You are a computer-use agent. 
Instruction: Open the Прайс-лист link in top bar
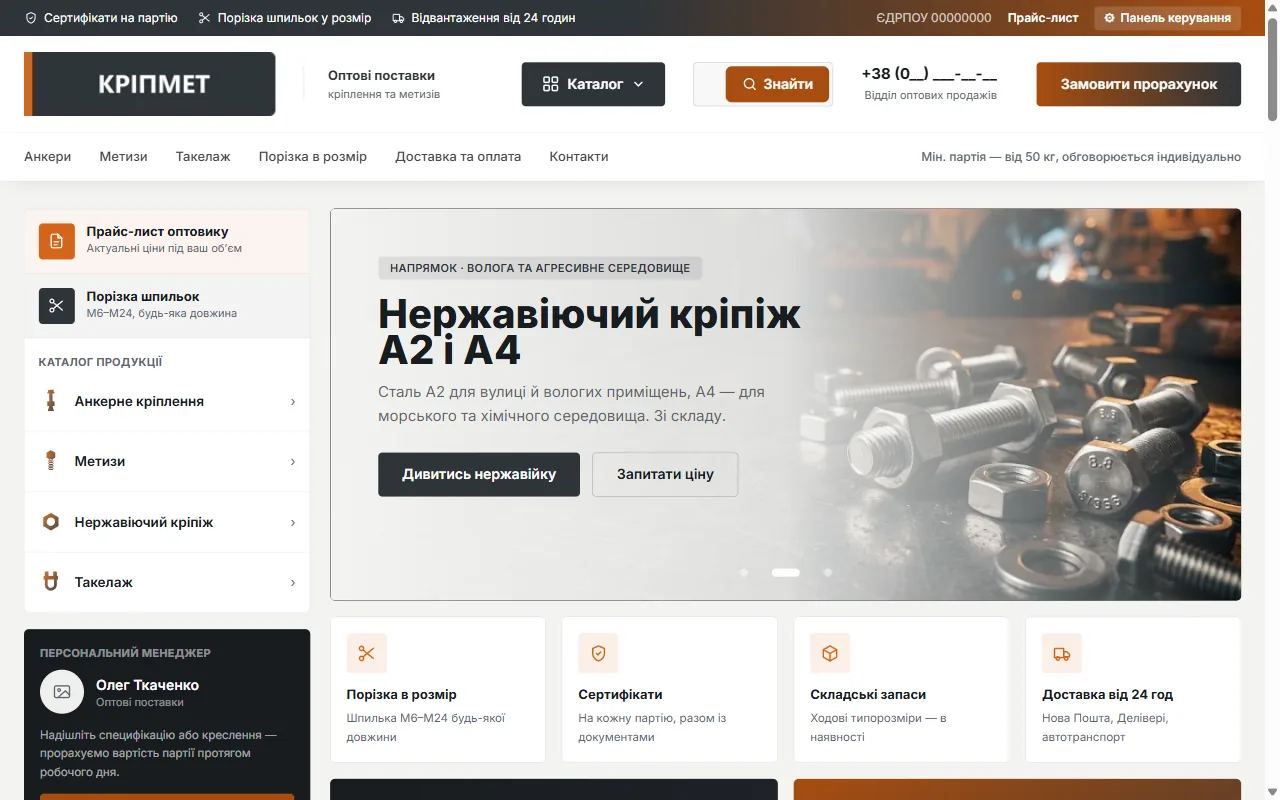coord(1043,18)
